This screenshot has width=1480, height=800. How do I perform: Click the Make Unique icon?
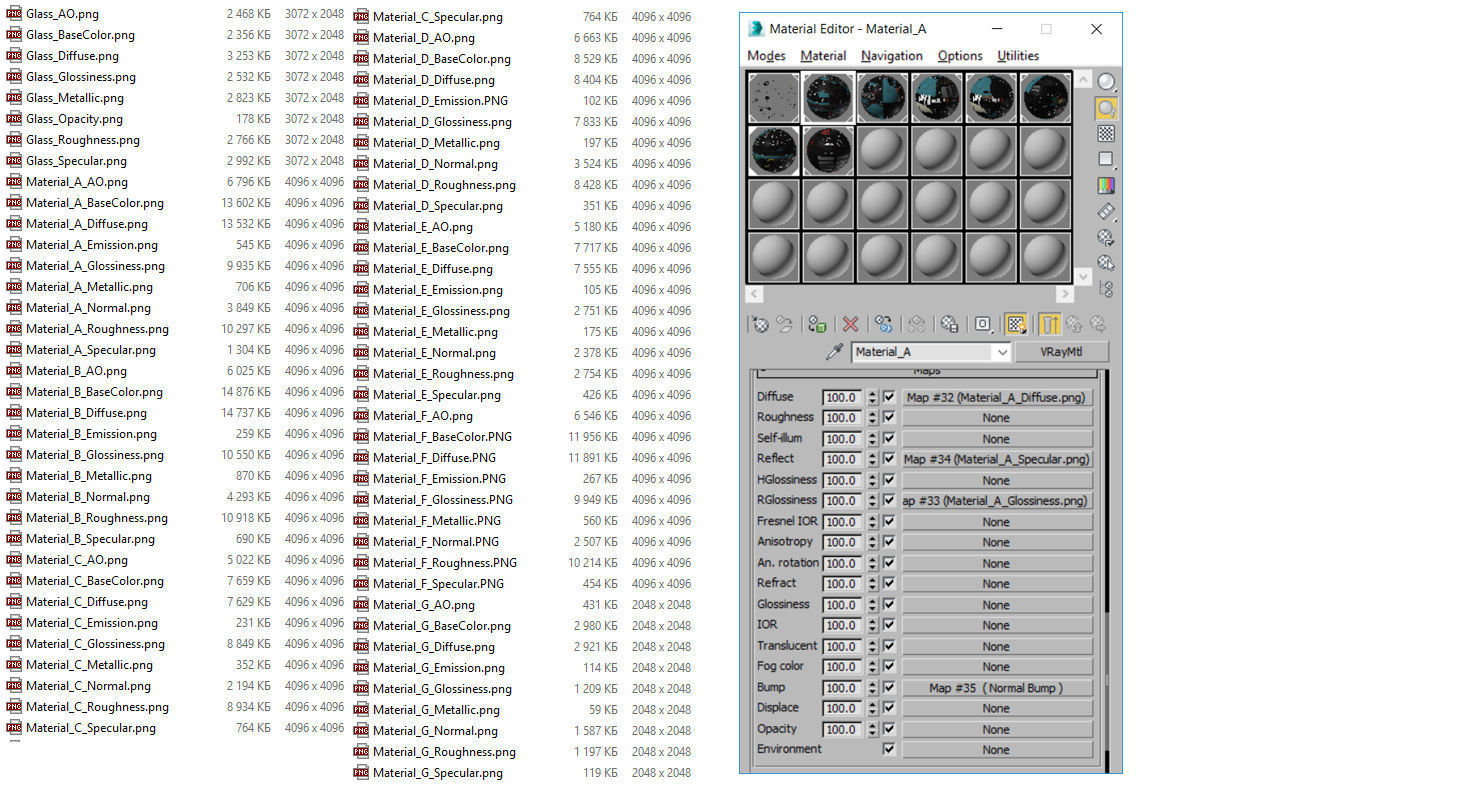click(x=916, y=324)
